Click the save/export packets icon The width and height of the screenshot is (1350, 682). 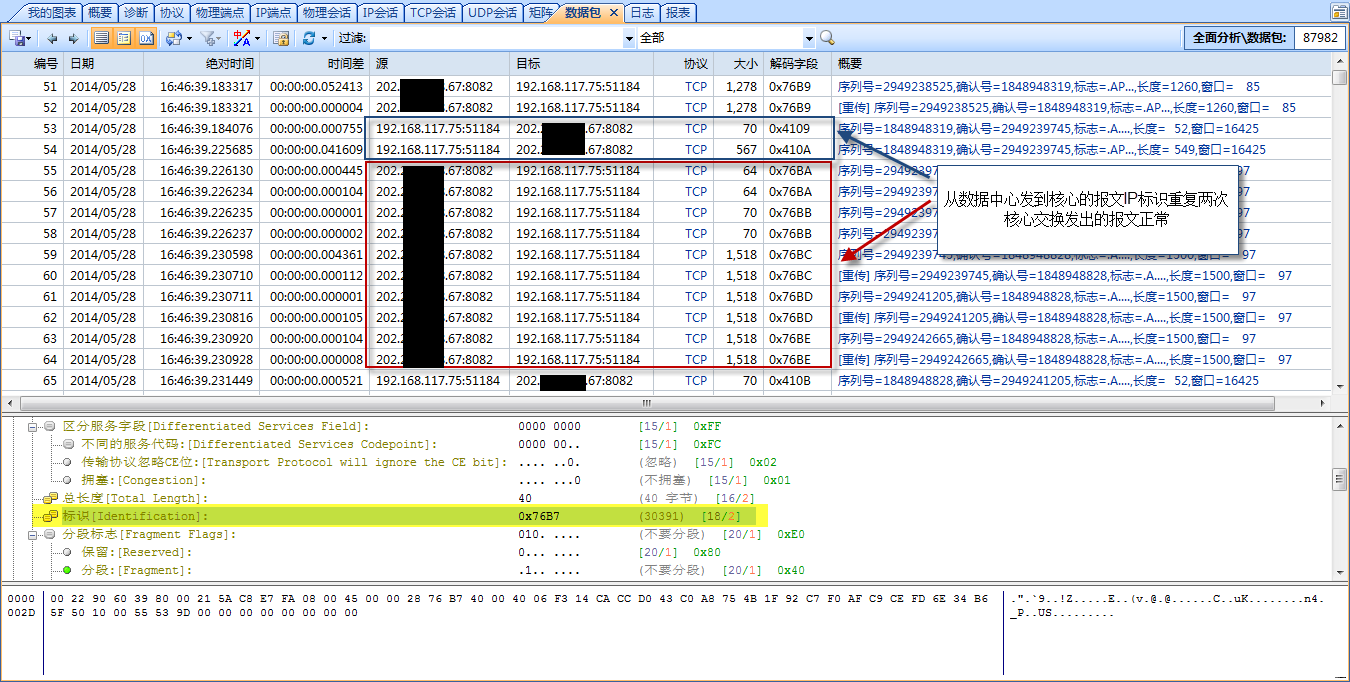coord(17,38)
